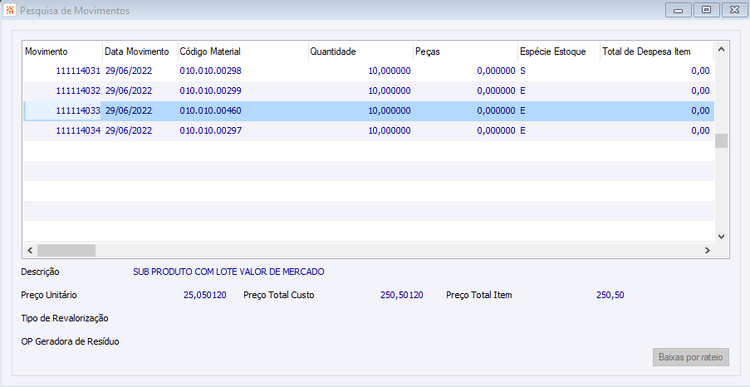Sort by the Movimento column header

click(63, 52)
